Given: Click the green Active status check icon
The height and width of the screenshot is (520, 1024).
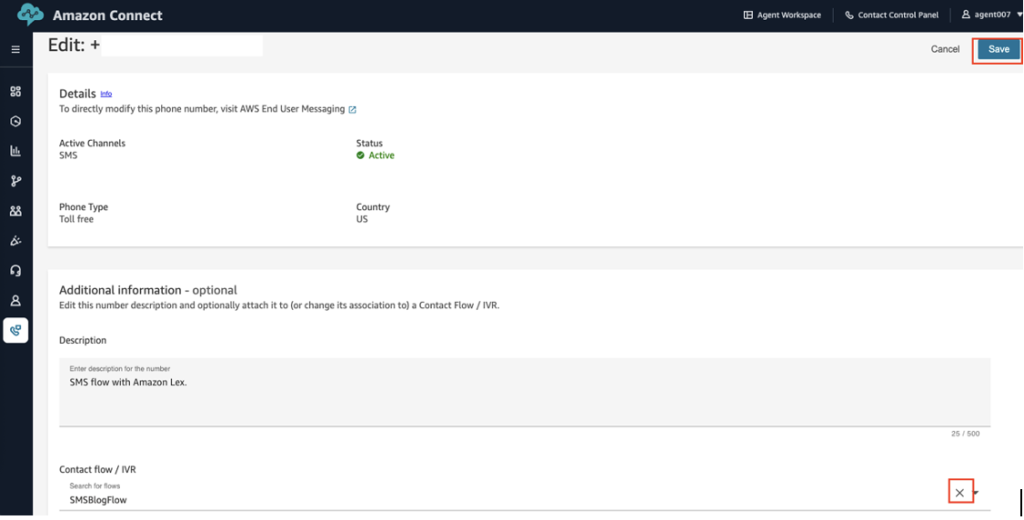Looking at the screenshot, I should [360, 155].
